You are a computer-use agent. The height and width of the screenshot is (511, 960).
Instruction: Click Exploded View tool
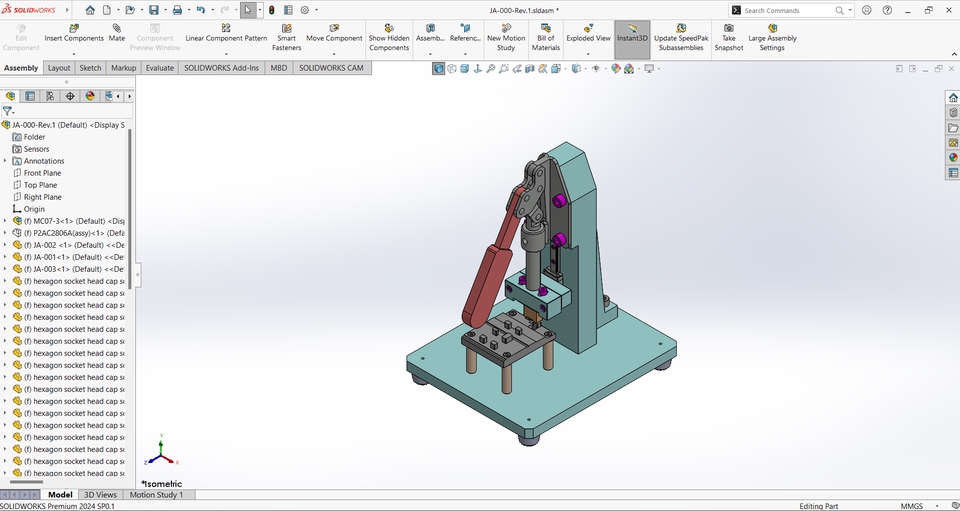[x=588, y=33]
